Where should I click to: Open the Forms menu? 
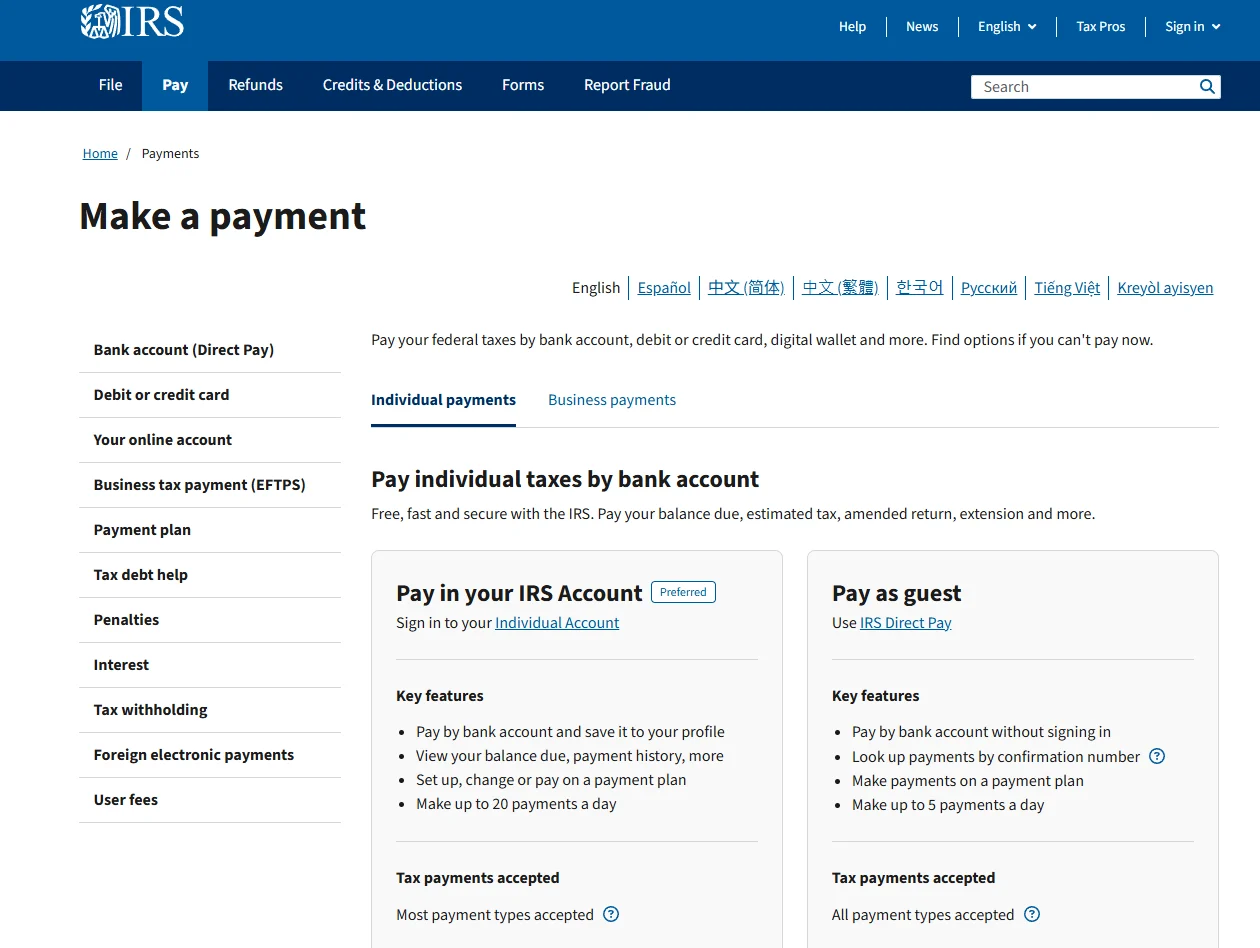523,85
